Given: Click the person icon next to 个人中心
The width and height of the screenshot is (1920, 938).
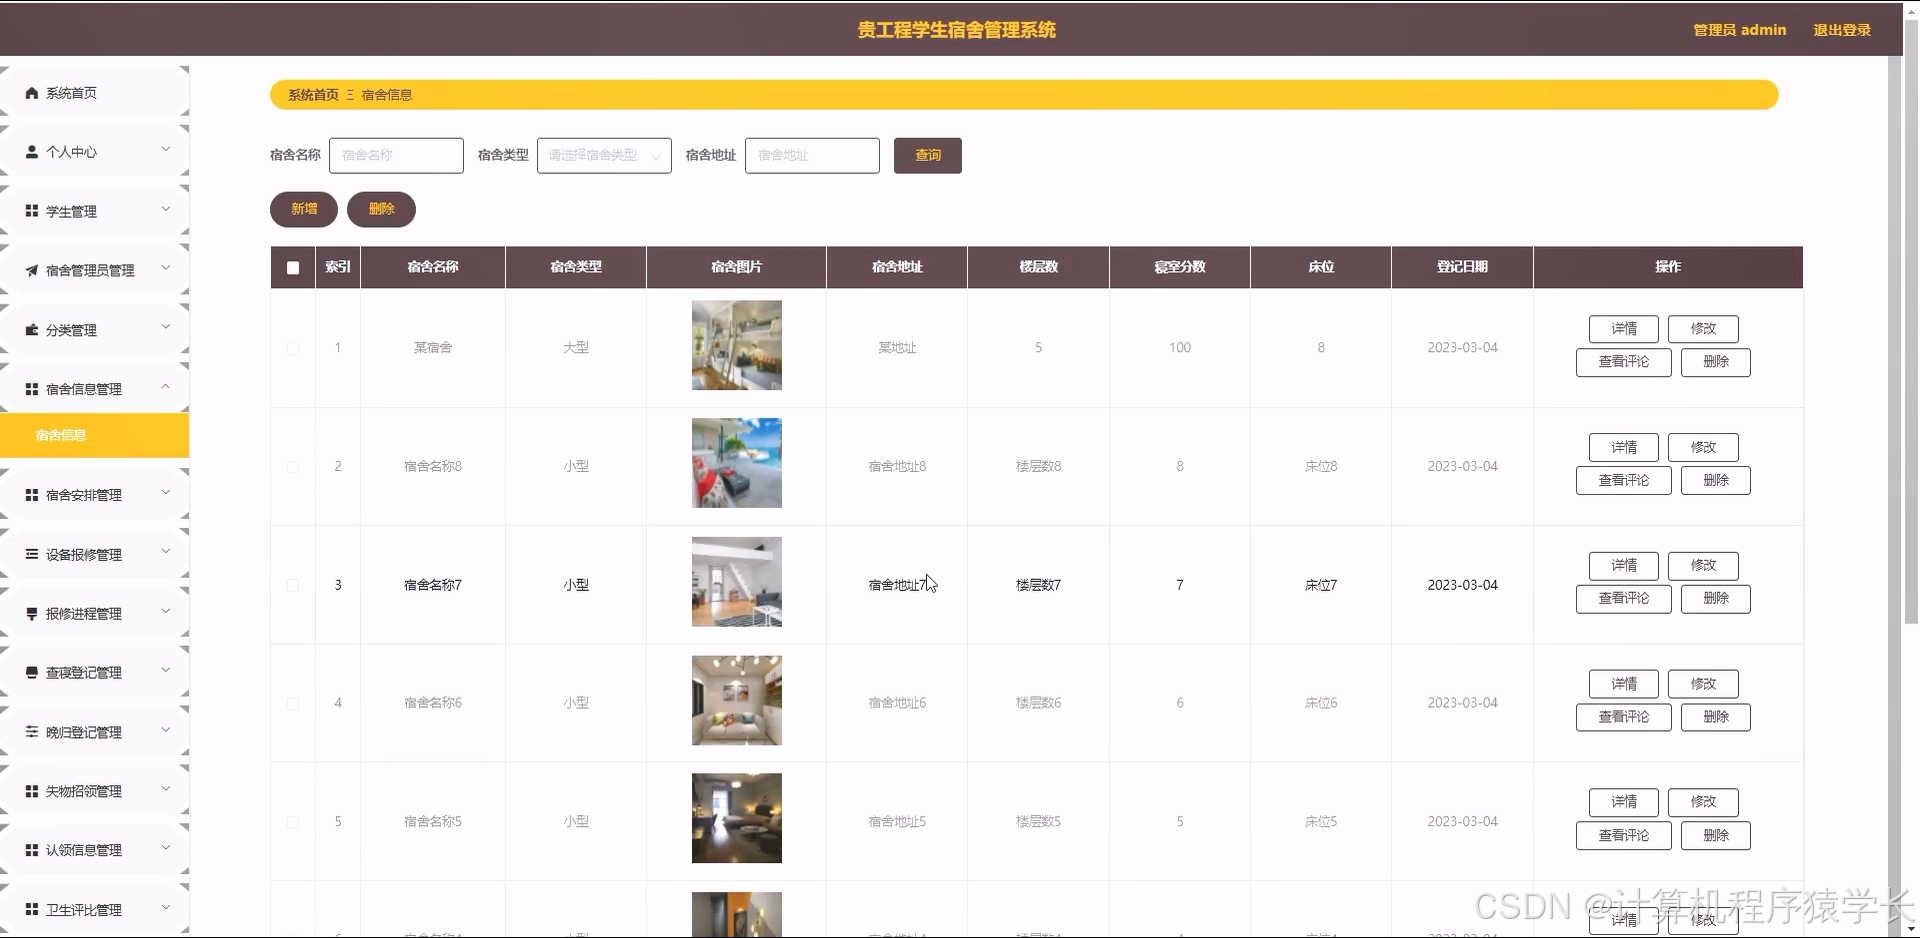Looking at the screenshot, I should [x=32, y=152].
